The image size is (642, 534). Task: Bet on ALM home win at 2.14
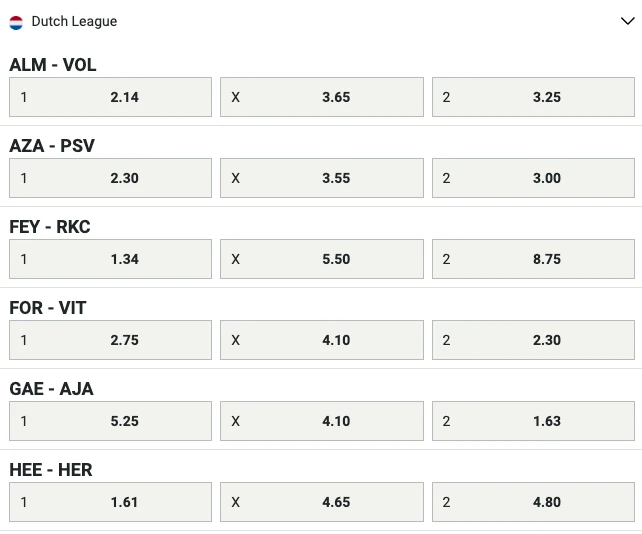110,97
